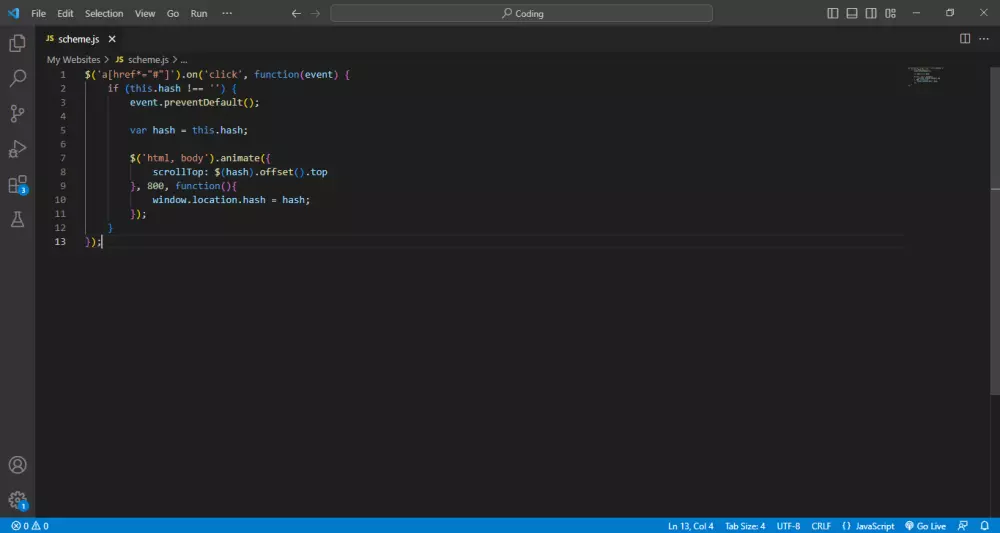Open the Go menu
Screen dimensions: 1000x533
tap(173, 13)
